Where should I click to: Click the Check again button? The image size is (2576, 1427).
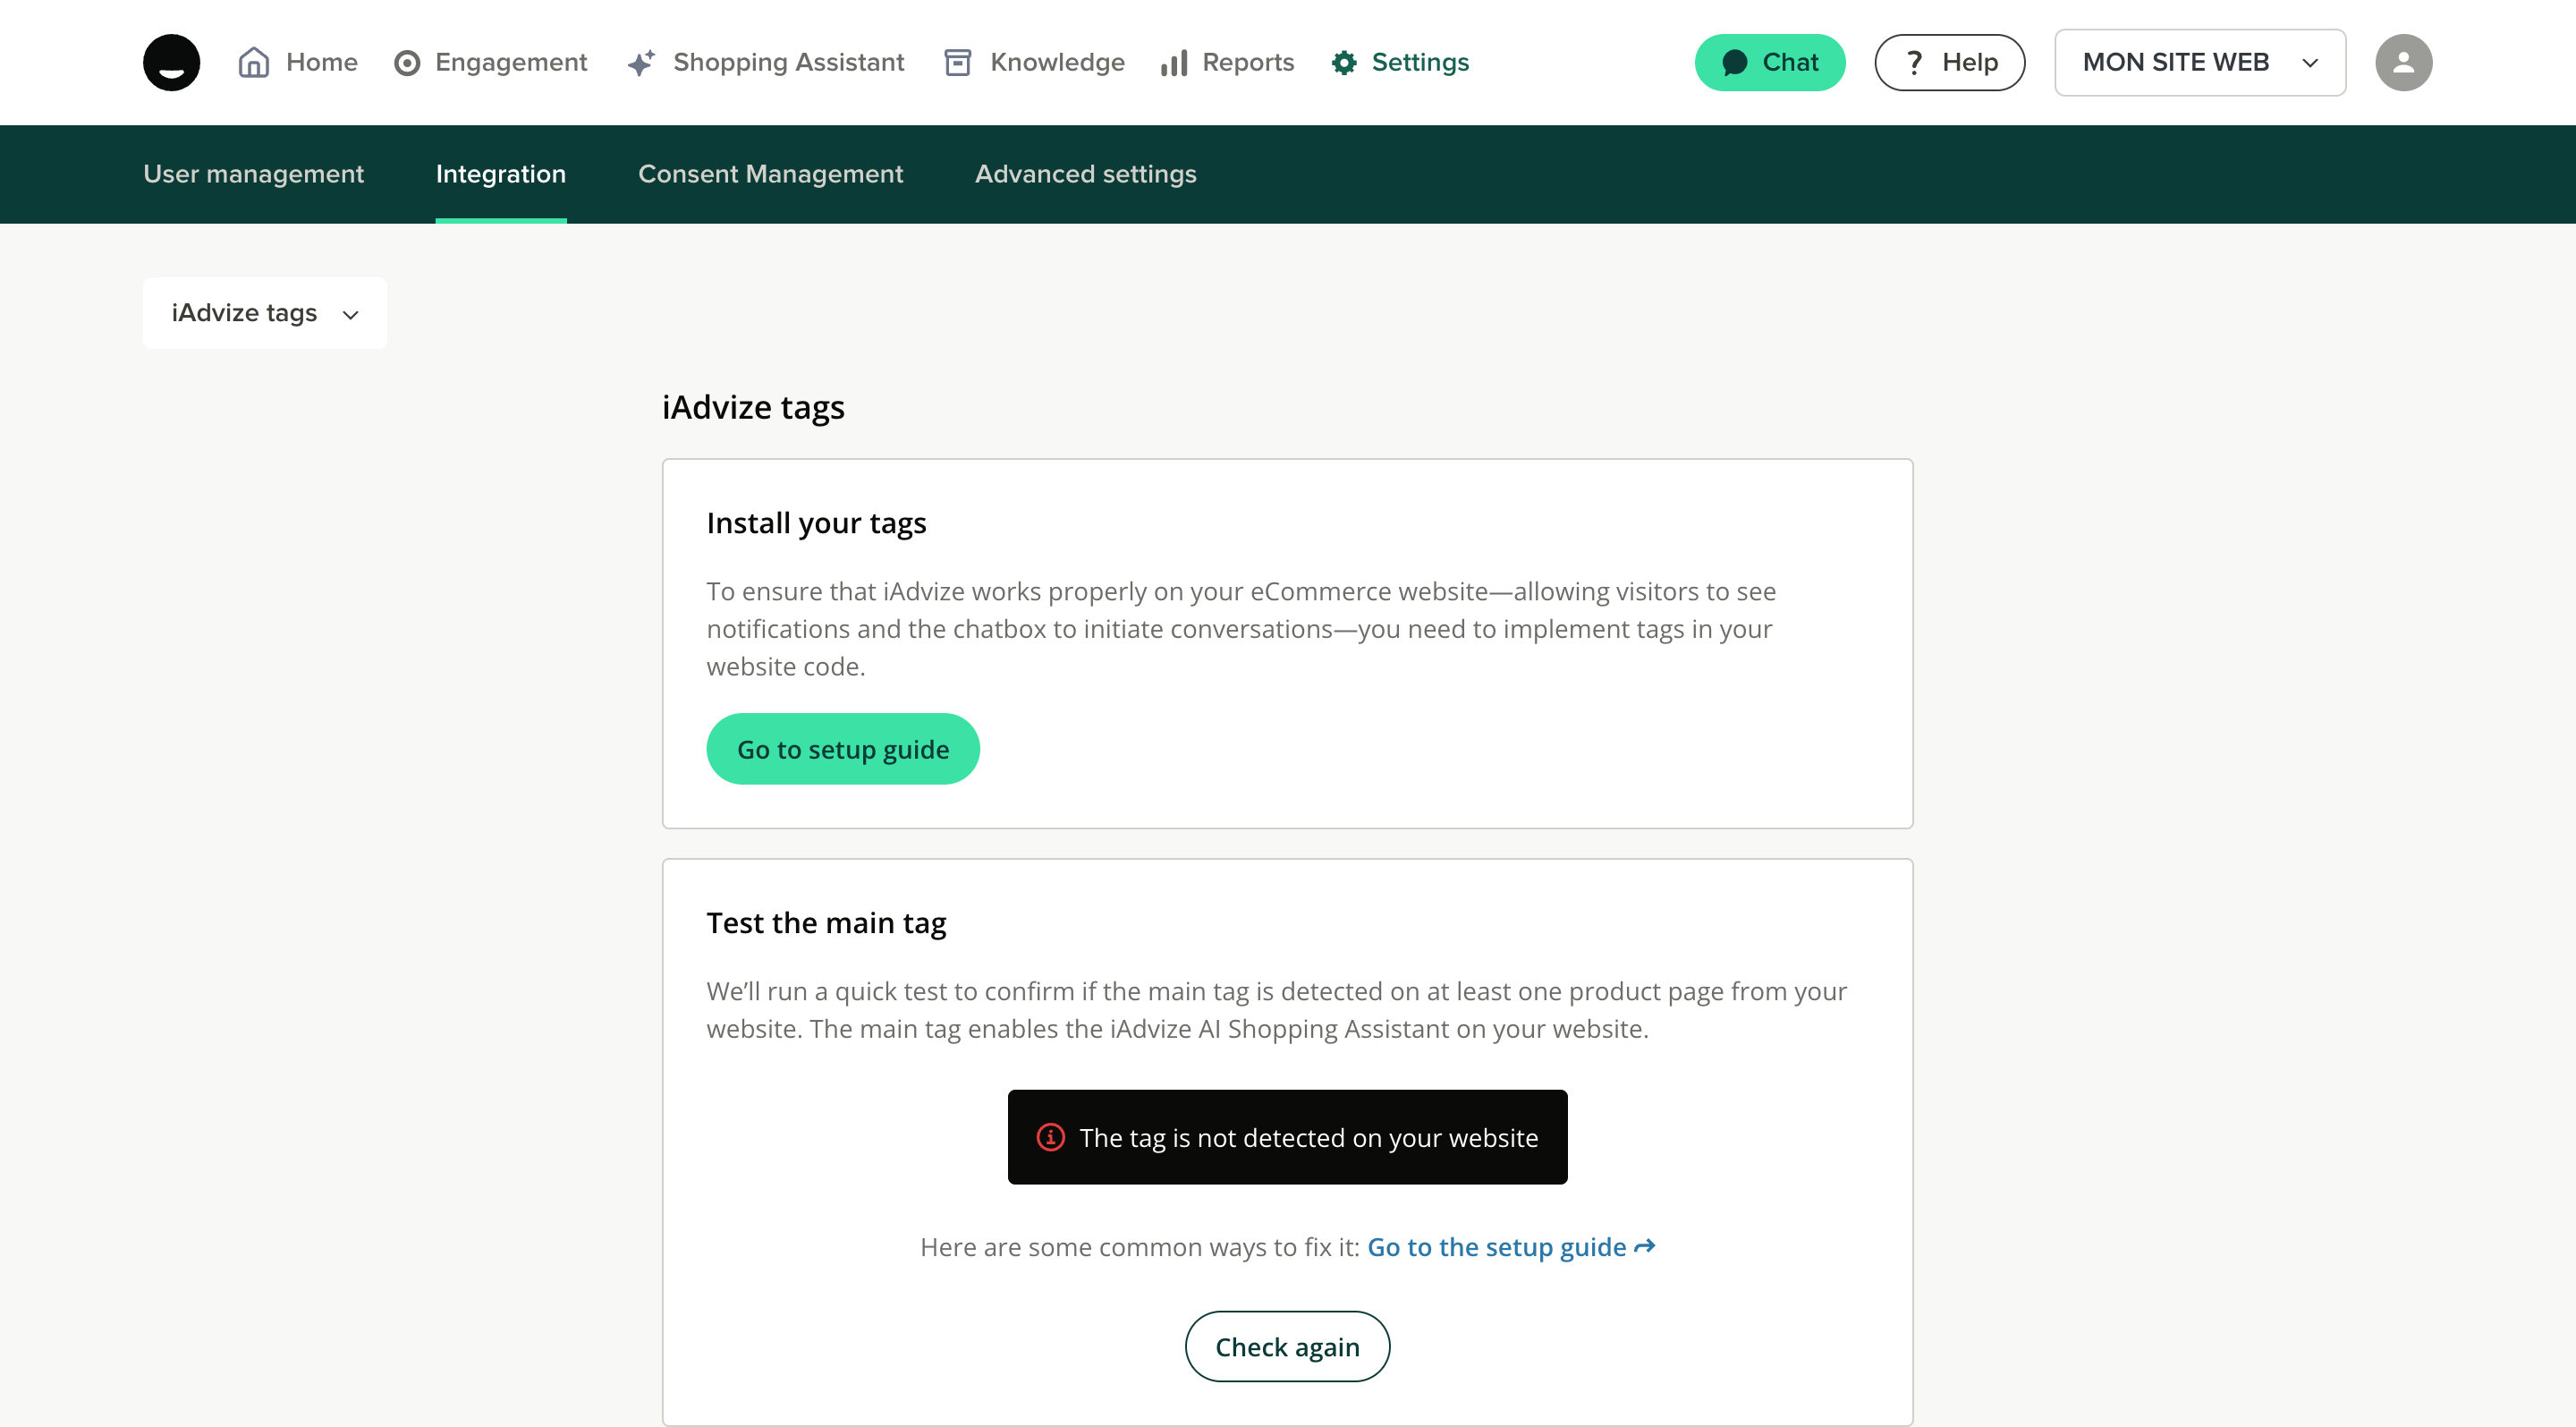point(1287,1346)
